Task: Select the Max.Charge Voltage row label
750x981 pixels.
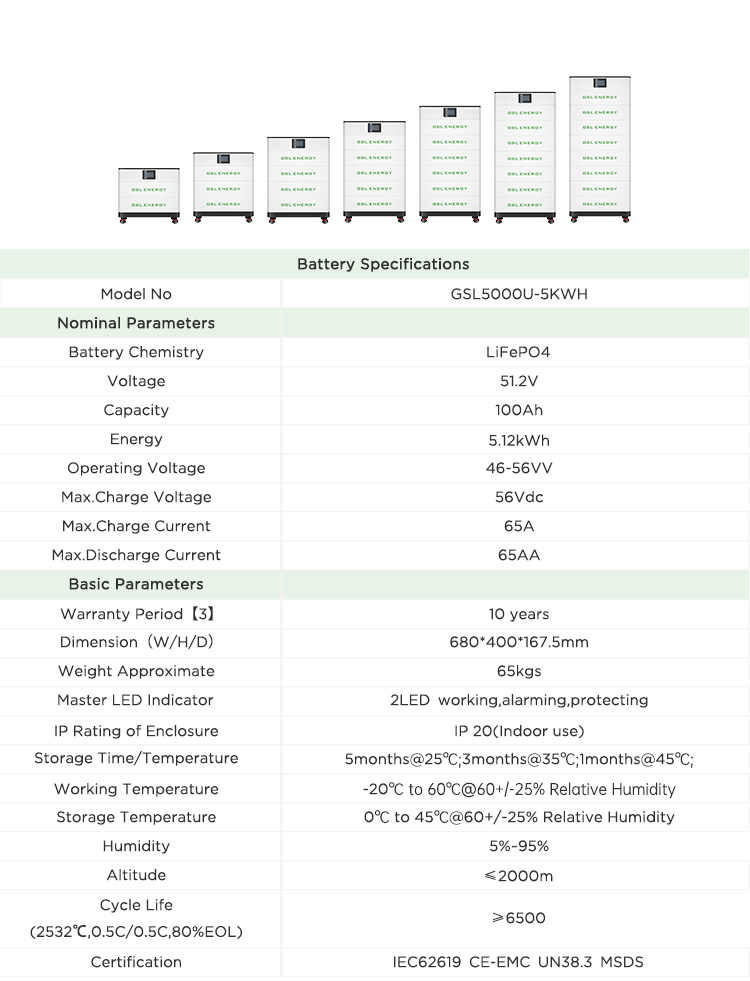Action: click(x=136, y=497)
